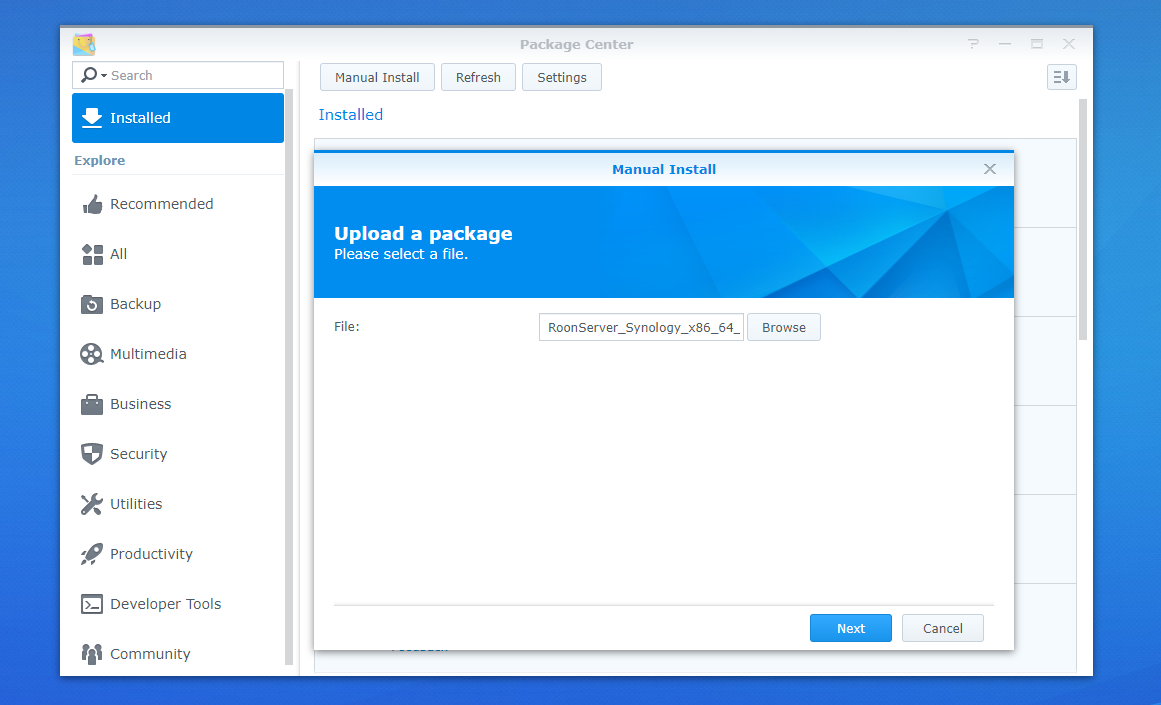The width and height of the screenshot is (1161, 705).
Task: Select the Backup category icon
Action: tap(92, 304)
